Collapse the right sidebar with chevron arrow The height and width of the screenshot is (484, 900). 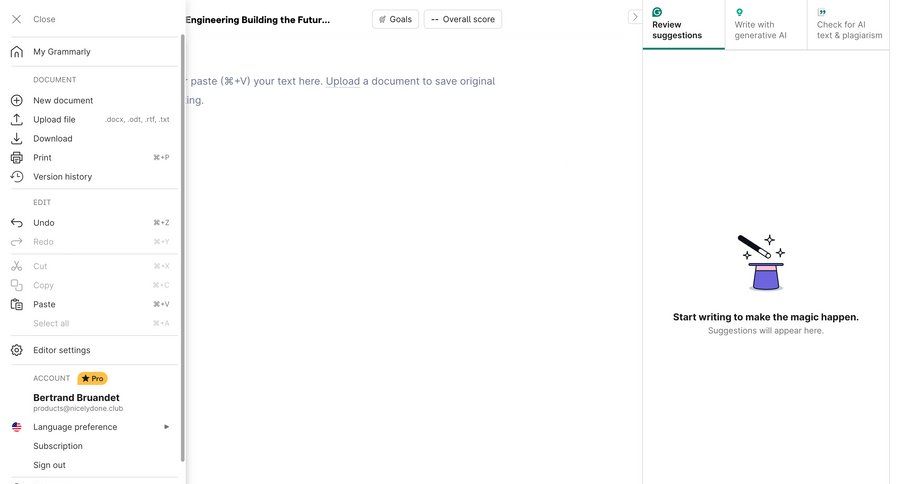click(634, 17)
